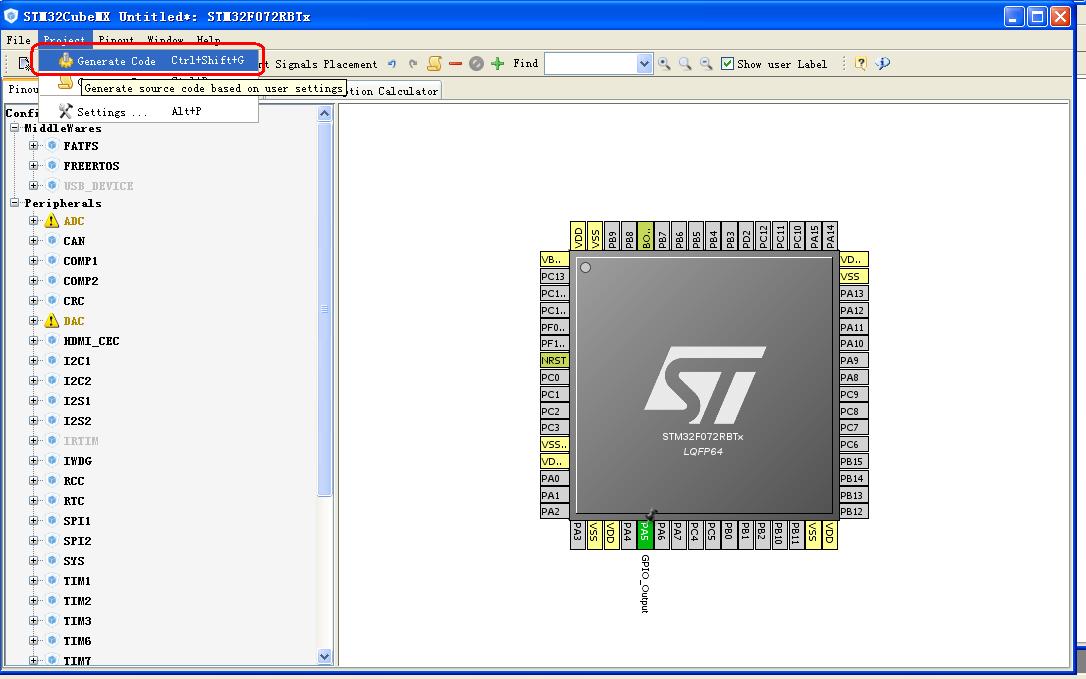Choose Generate Code from the Project menu
Viewport: 1086px width, 679px height.
(148, 61)
